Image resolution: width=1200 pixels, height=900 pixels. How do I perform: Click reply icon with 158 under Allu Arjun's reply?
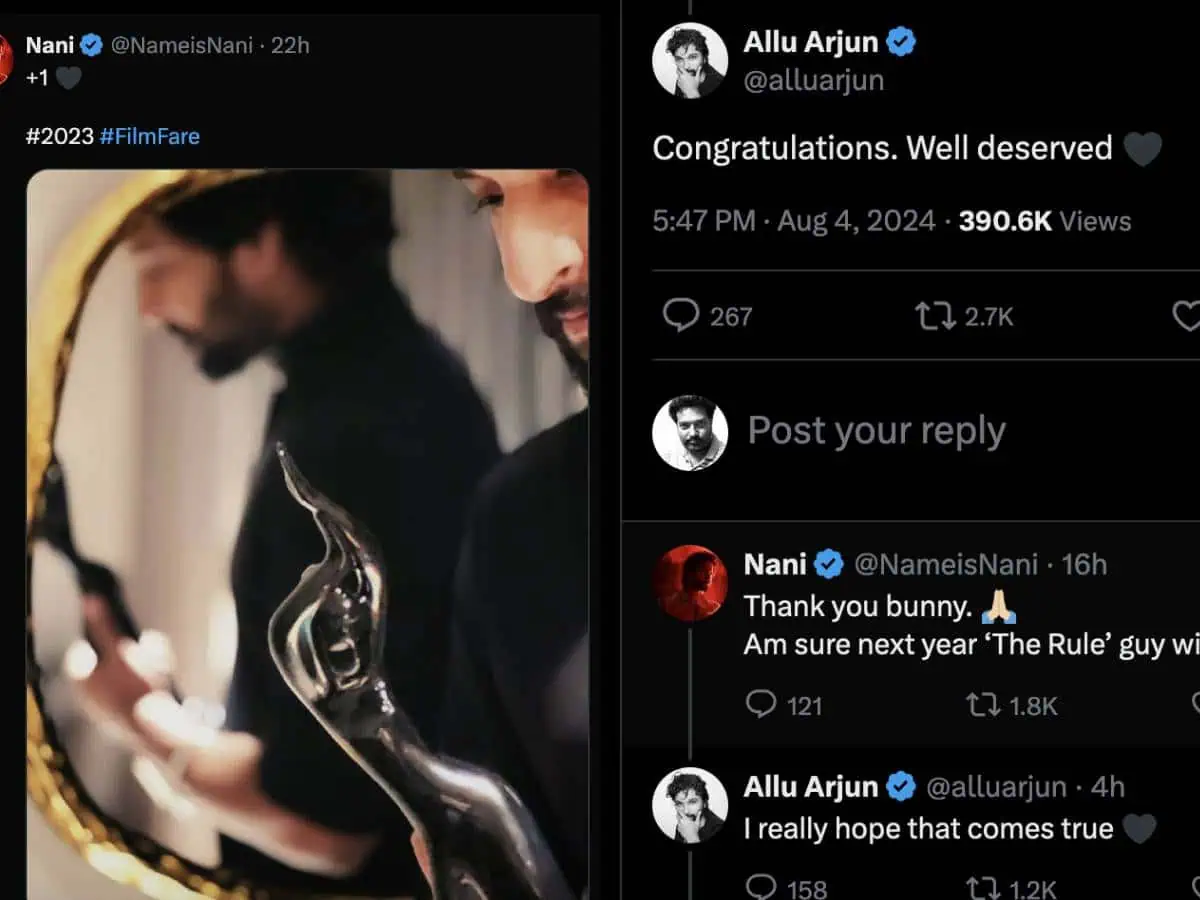point(762,886)
